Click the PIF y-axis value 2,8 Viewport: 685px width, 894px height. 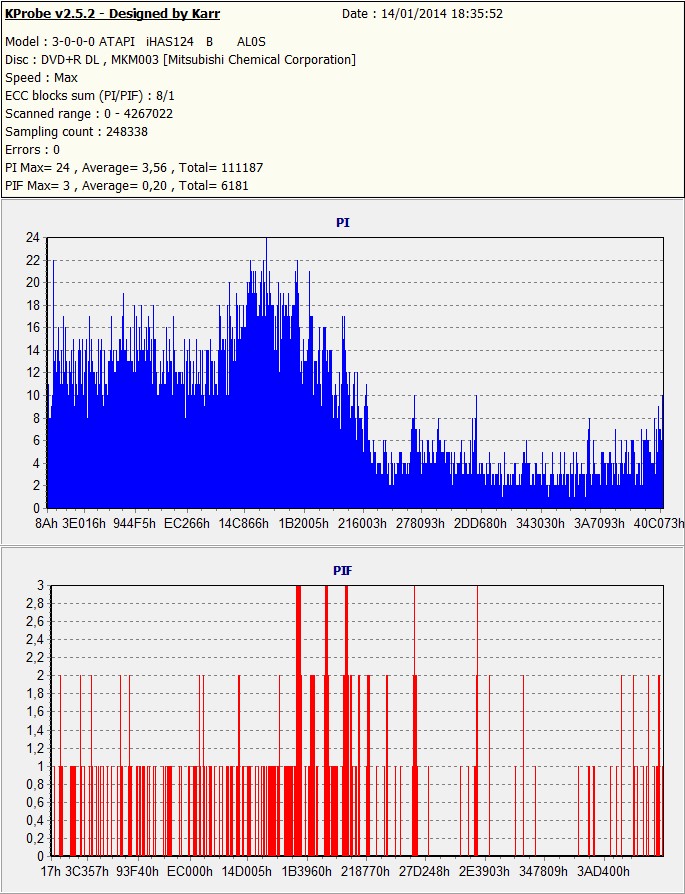(x=35, y=603)
